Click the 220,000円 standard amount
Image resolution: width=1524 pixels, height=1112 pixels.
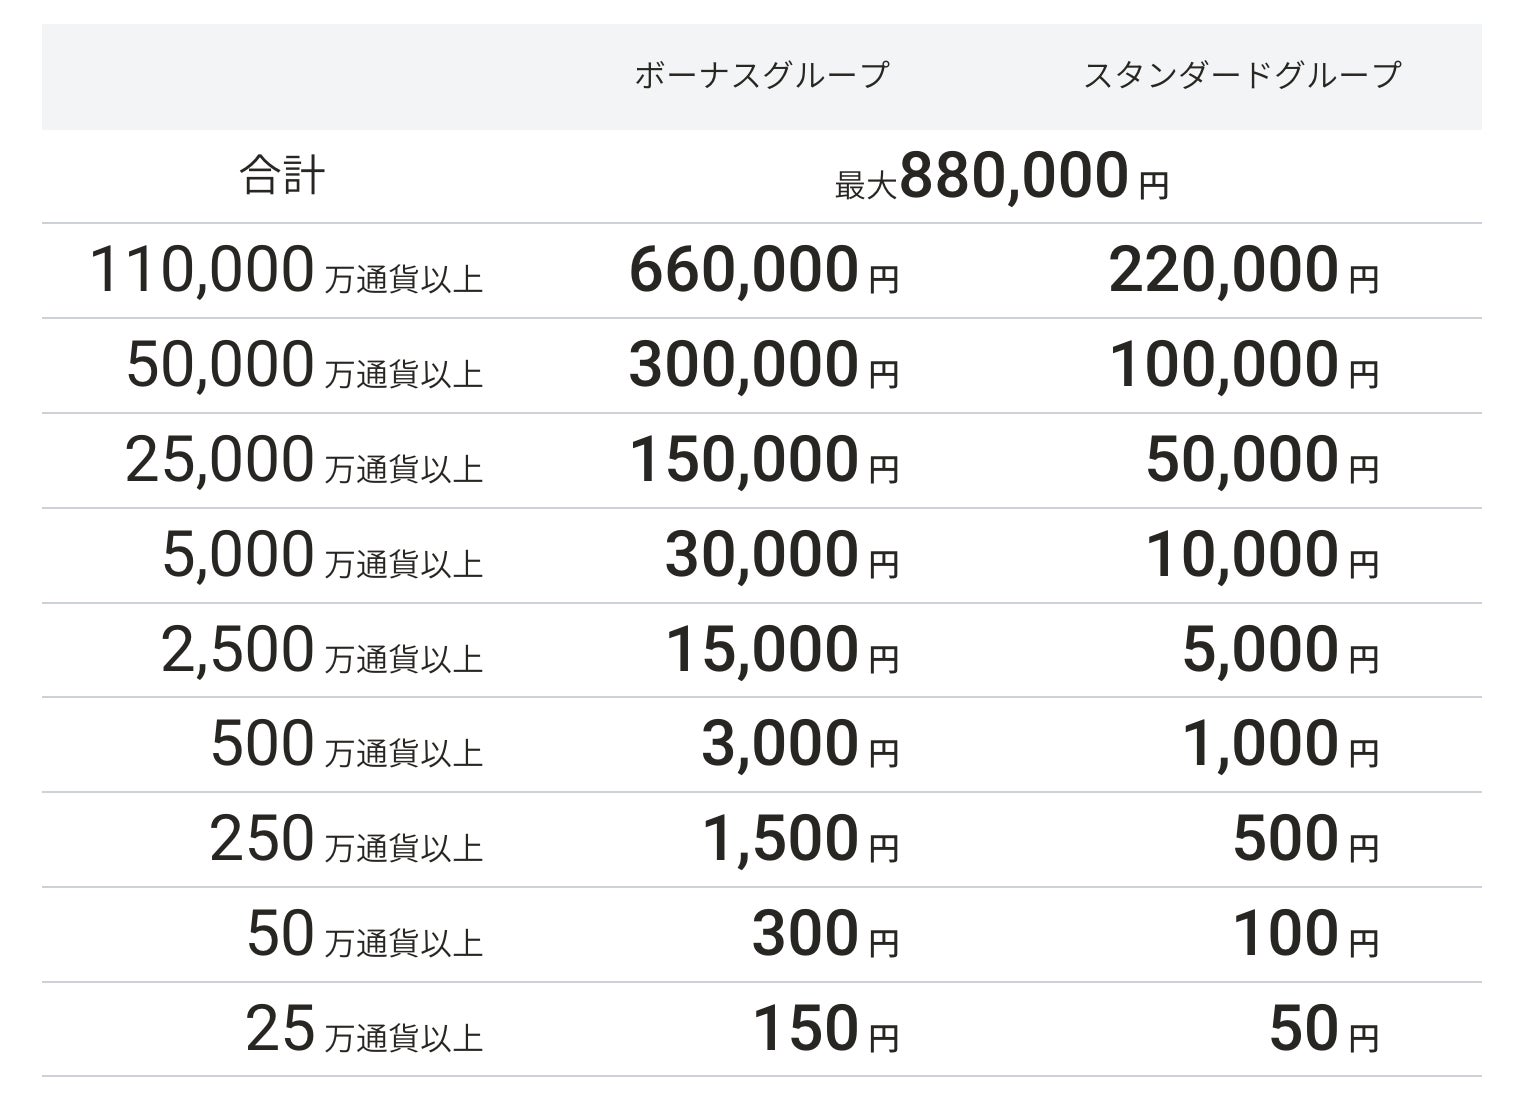point(1243,271)
